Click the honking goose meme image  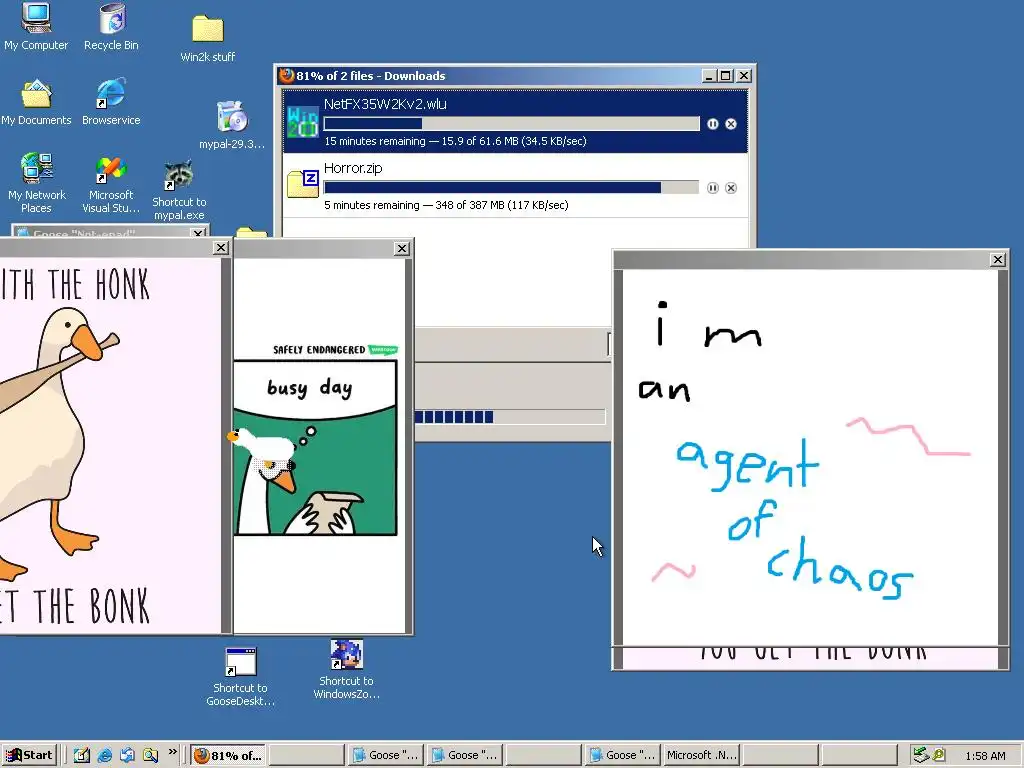click(110, 445)
